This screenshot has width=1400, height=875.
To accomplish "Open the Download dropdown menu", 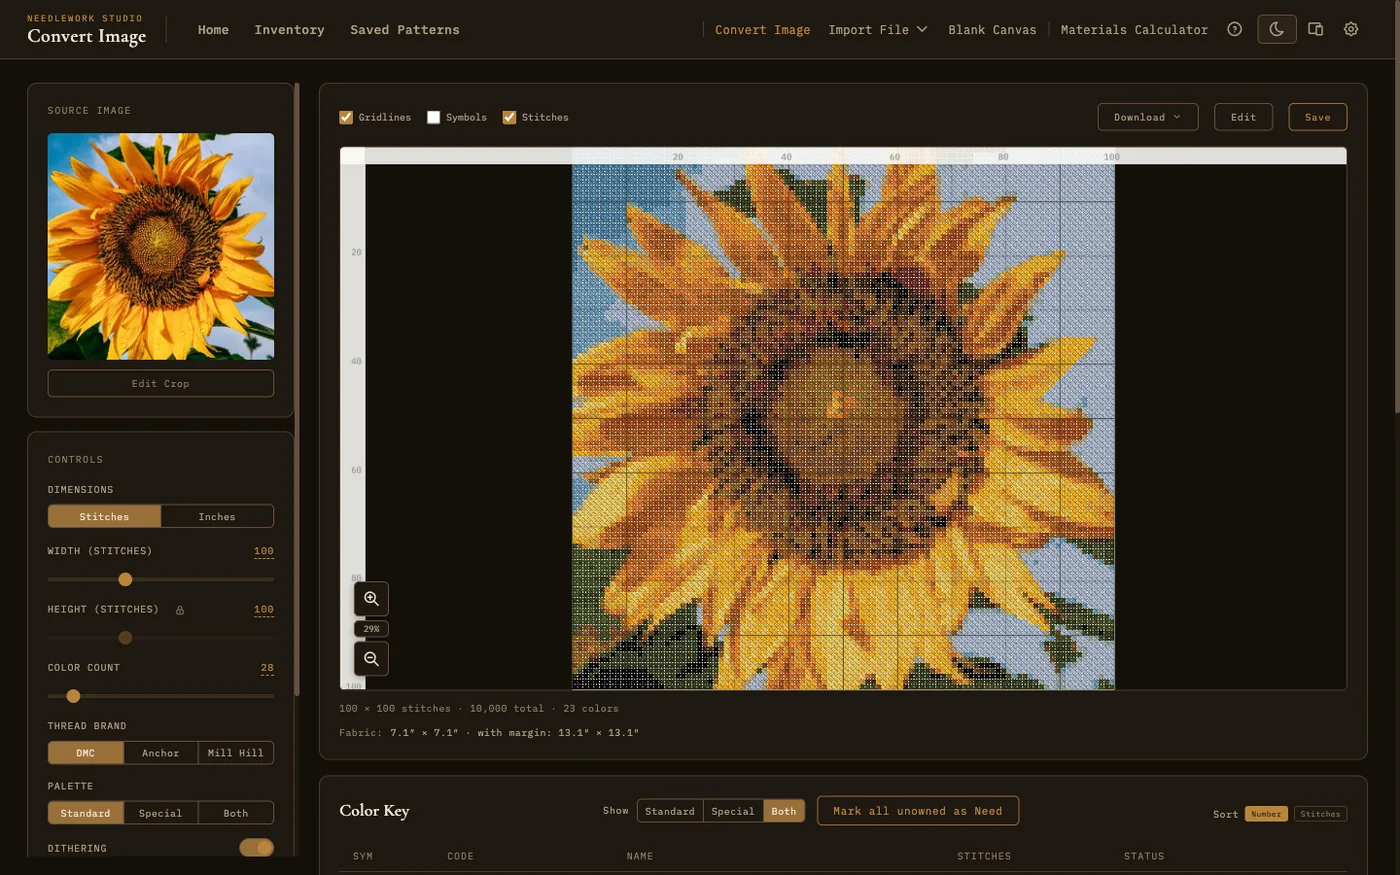I will pyautogui.click(x=1147, y=117).
